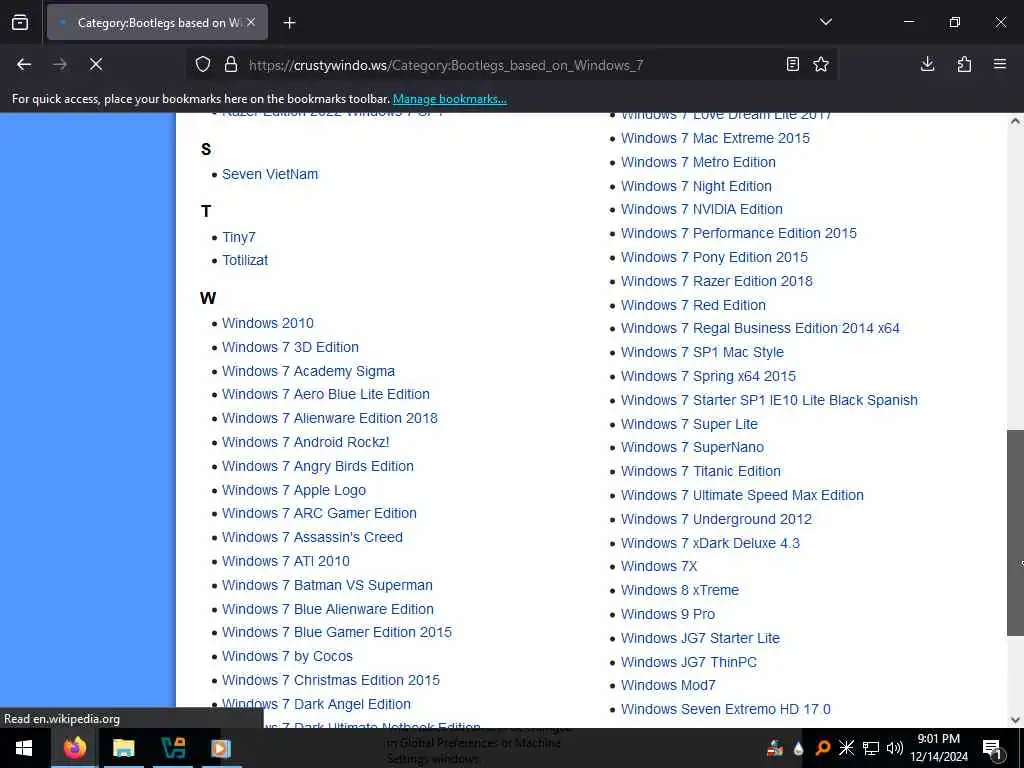Open Windows 7 3D Edition link
Image resolution: width=1024 pixels, height=768 pixels.
coord(290,347)
